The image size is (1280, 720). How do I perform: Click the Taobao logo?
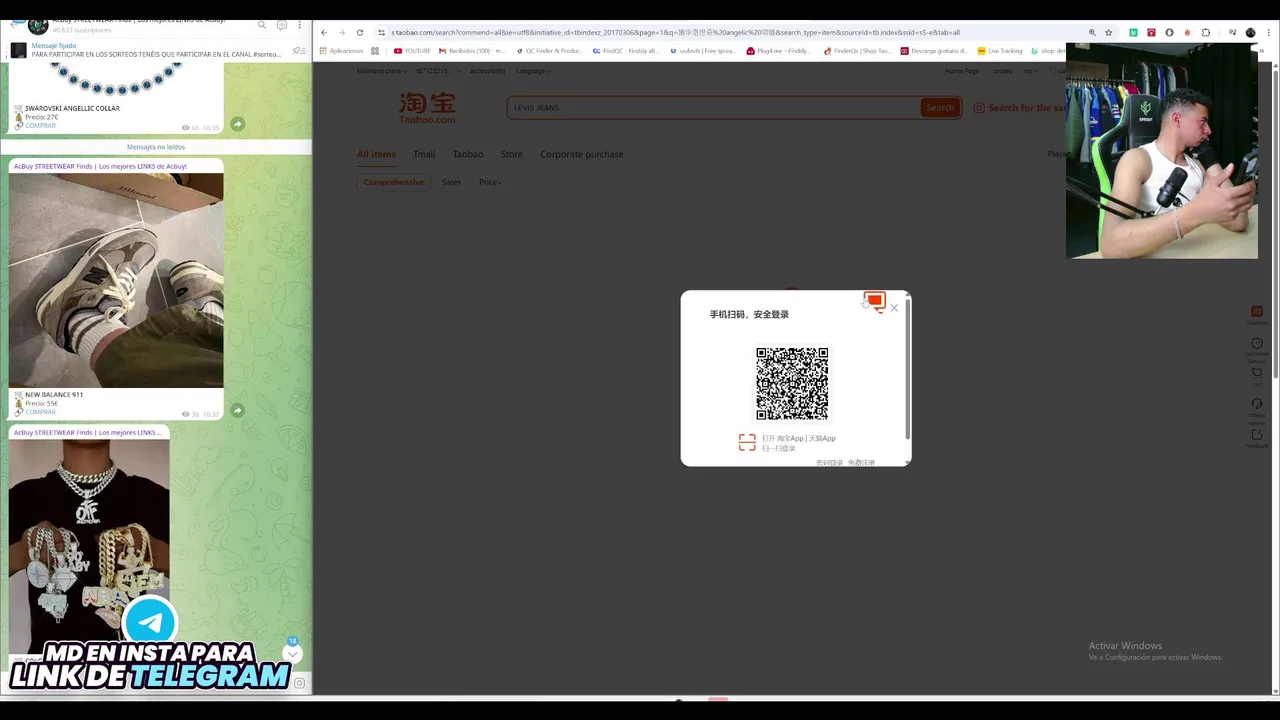coord(427,108)
